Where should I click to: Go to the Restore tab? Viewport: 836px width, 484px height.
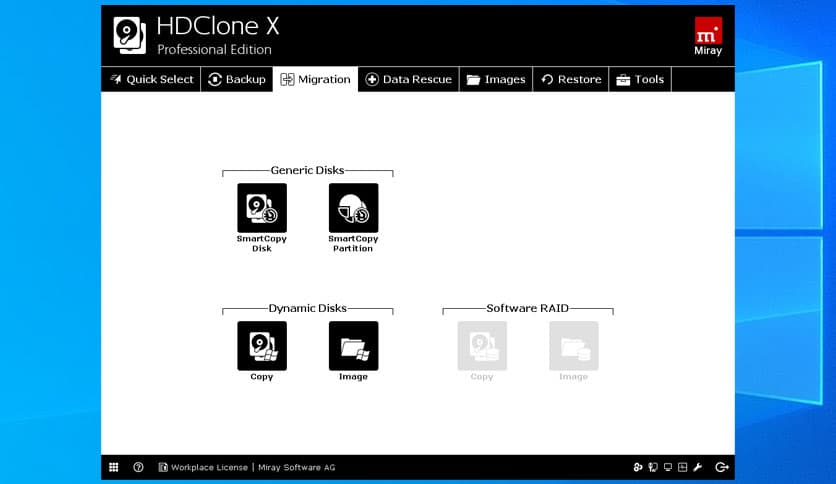click(571, 79)
